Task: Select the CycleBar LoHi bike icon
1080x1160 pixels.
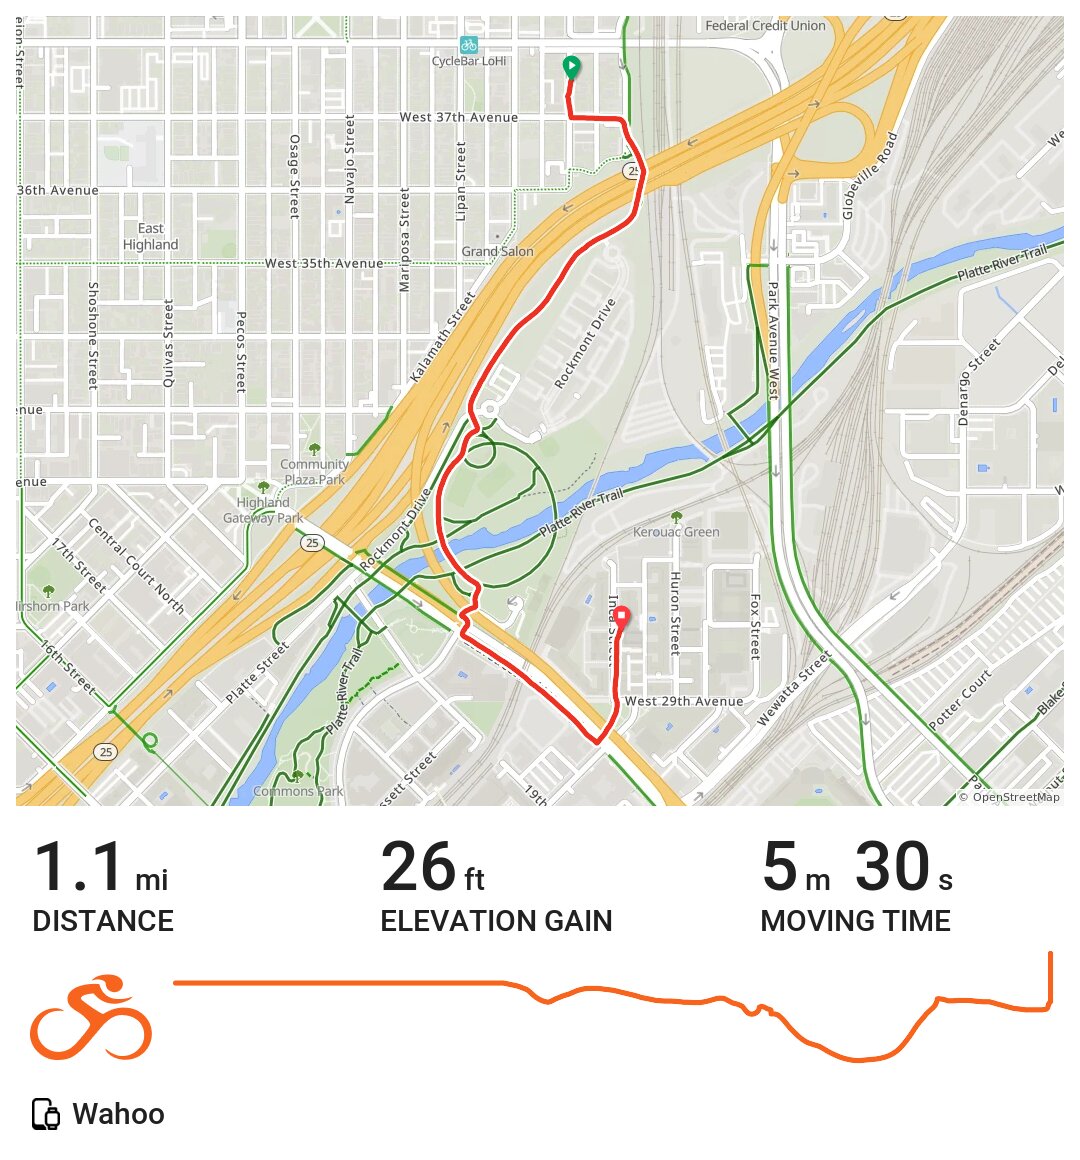Action: click(x=468, y=44)
